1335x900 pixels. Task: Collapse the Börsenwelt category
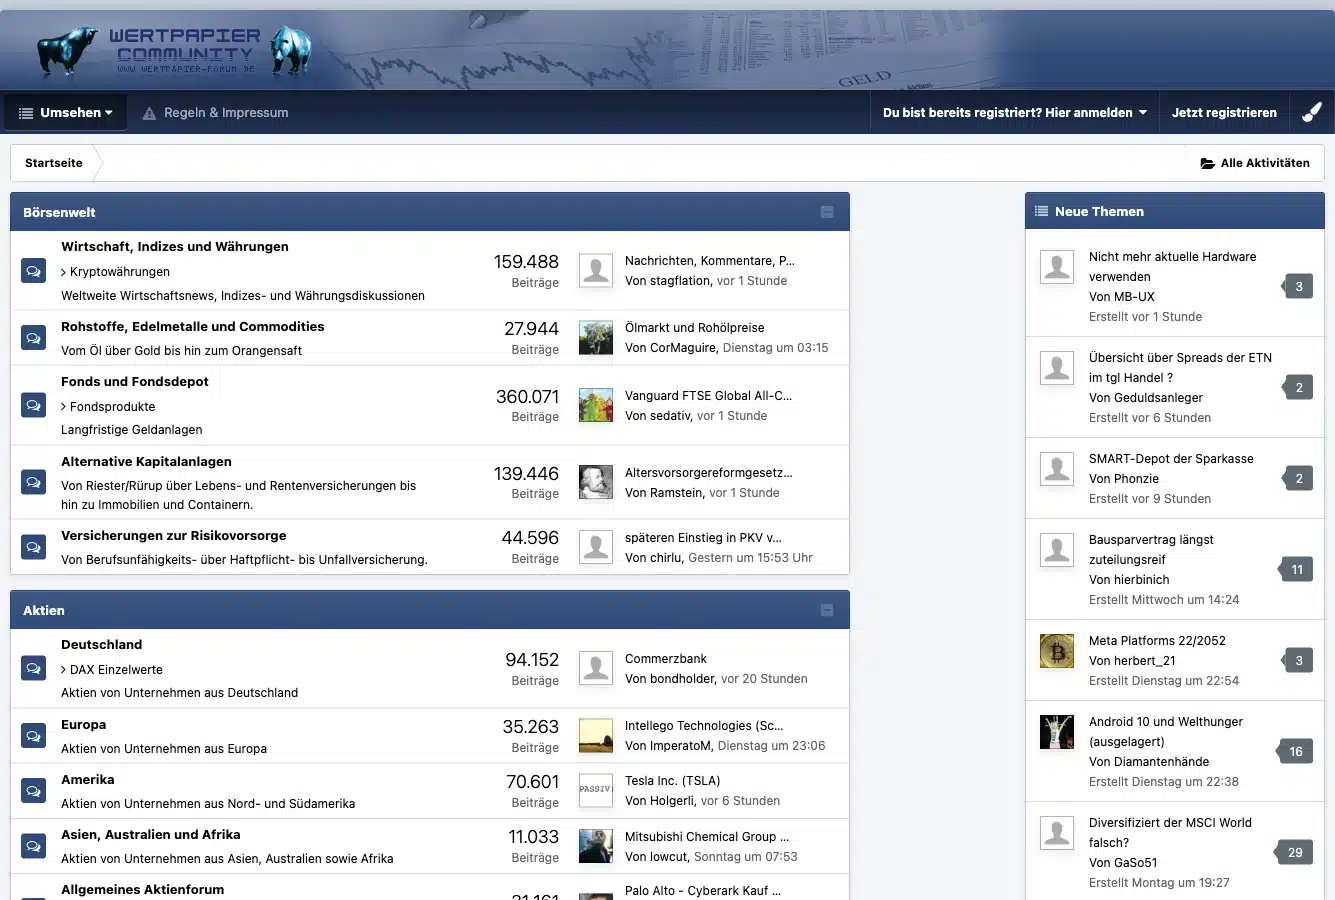[827, 212]
